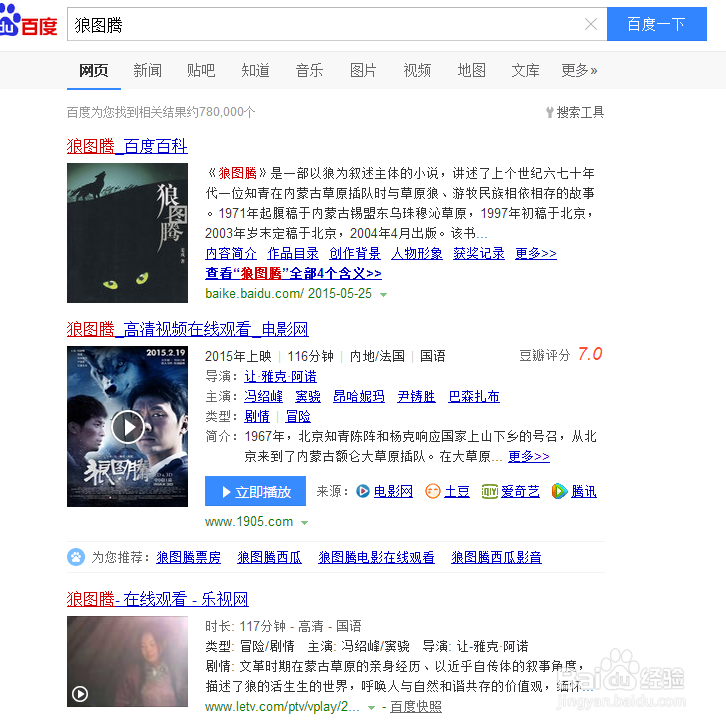Viewport: 726px width, 726px height.
Task: Click 更多>> after 获奖记录
Action: click(x=536, y=253)
